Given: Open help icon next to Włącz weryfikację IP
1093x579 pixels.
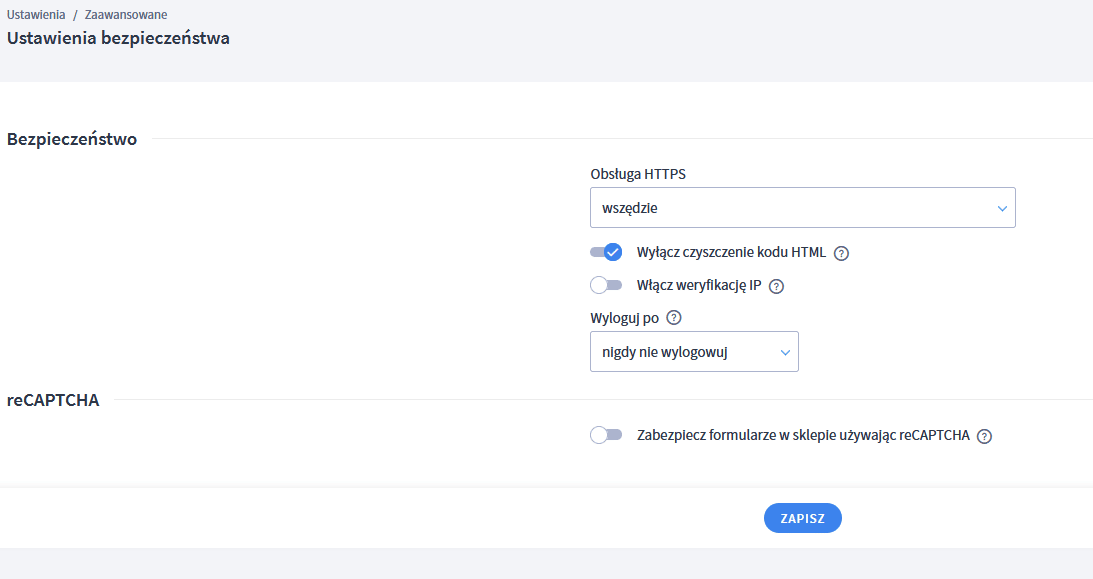Looking at the screenshot, I should point(777,286).
